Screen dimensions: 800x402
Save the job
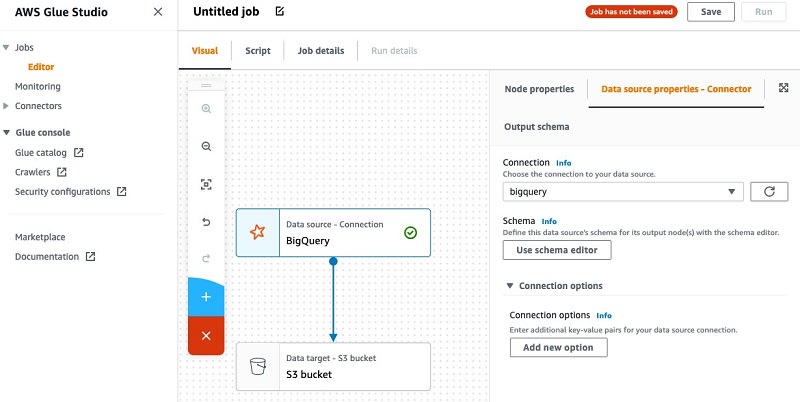click(x=711, y=12)
